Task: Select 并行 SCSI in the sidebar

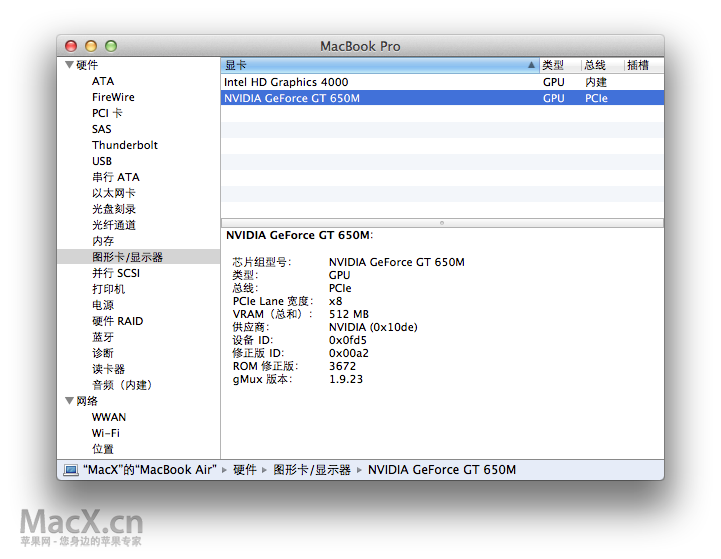Action: tap(116, 273)
